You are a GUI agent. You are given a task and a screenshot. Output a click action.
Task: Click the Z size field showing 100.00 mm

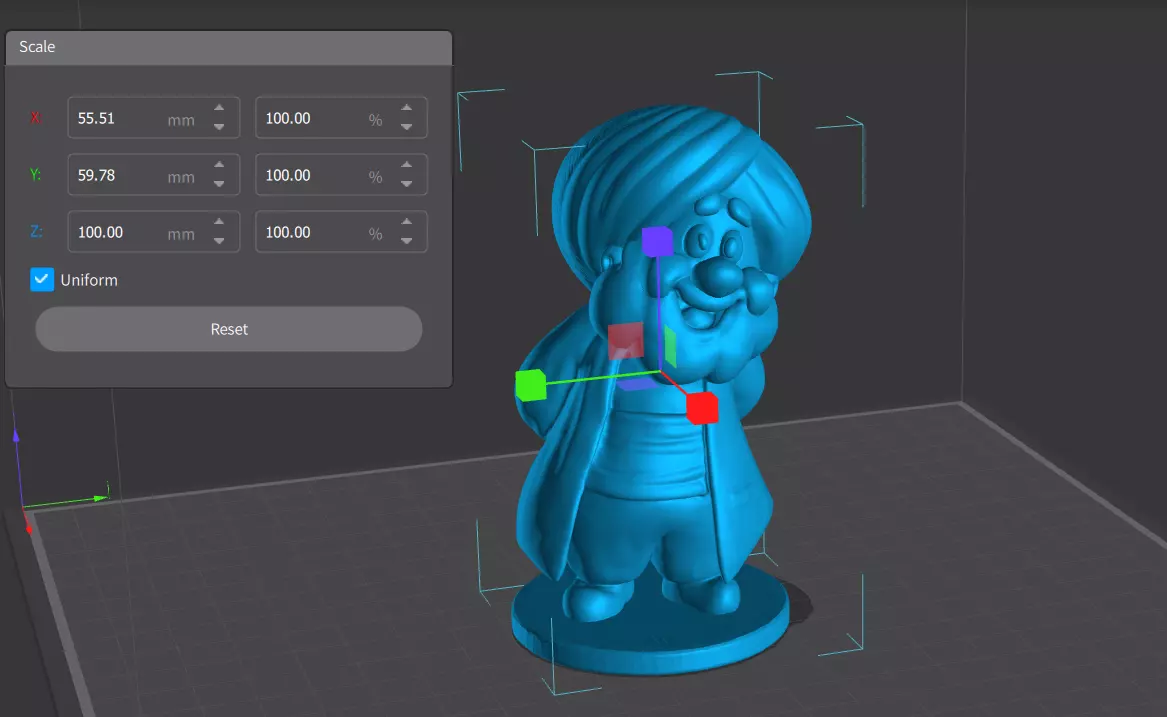(x=153, y=232)
